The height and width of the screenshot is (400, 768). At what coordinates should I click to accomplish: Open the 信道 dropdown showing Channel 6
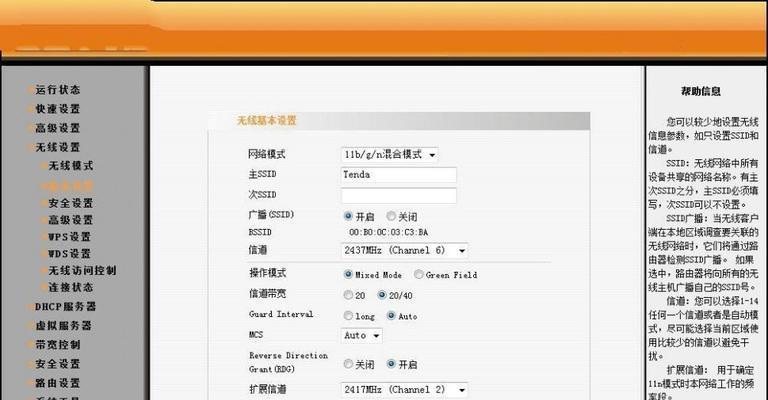point(404,251)
